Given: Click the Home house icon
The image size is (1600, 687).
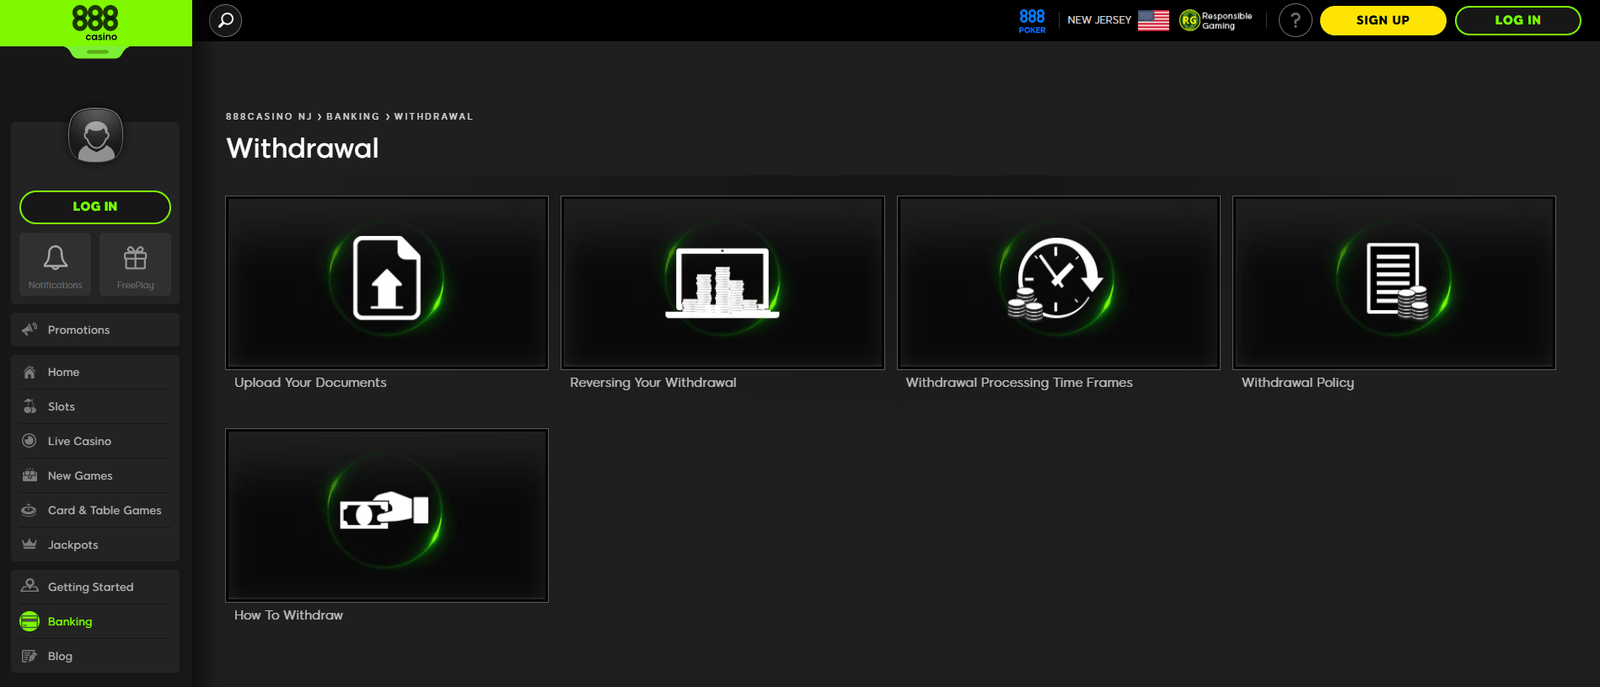Looking at the screenshot, I should click(x=30, y=372).
